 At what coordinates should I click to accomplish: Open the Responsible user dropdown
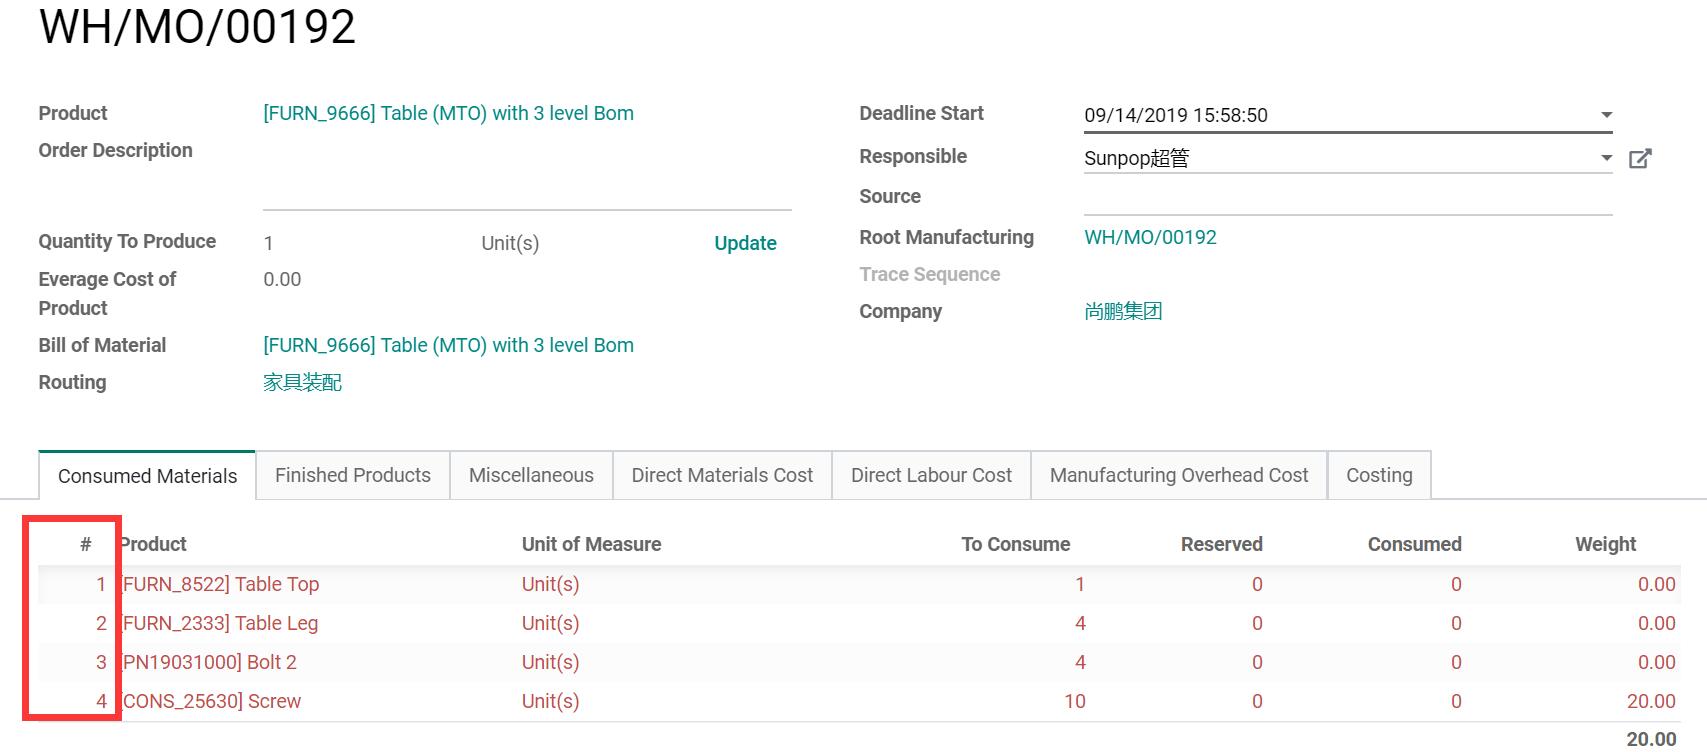pyautogui.click(x=1606, y=158)
